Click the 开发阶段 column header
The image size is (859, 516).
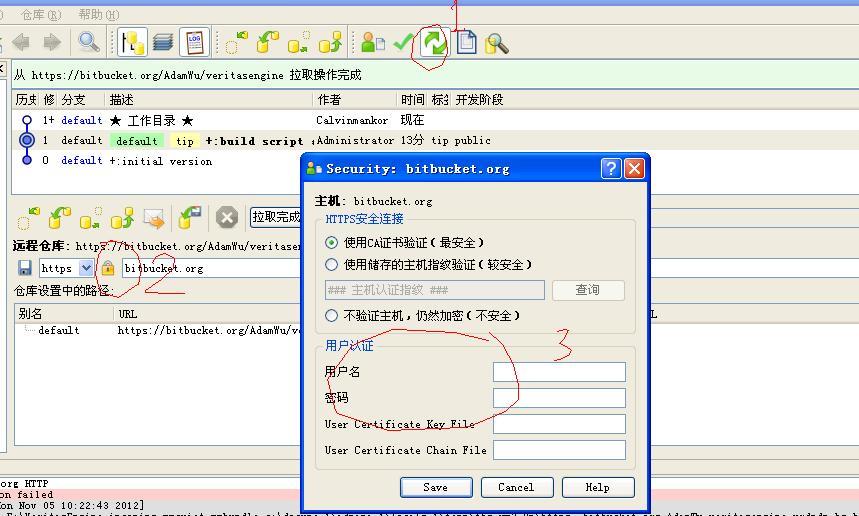point(479,99)
